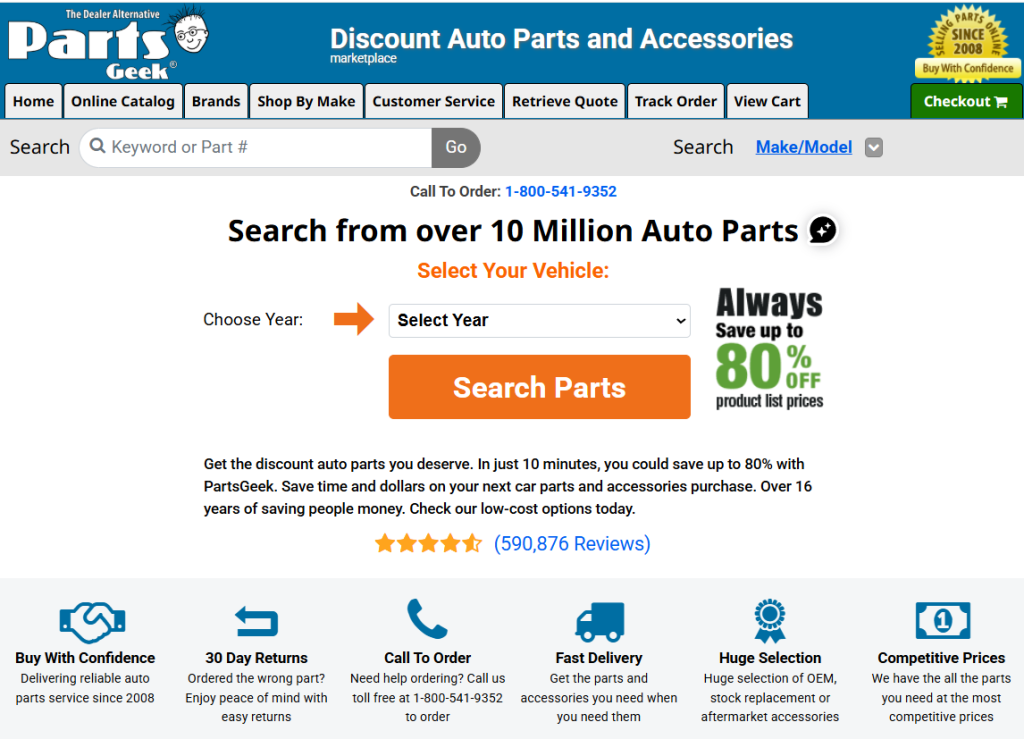The height and width of the screenshot is (739, 1024).
Task: Click the Competitive Prices dollar bill icon
Action: pyautogui.click(x=942, y=620)
